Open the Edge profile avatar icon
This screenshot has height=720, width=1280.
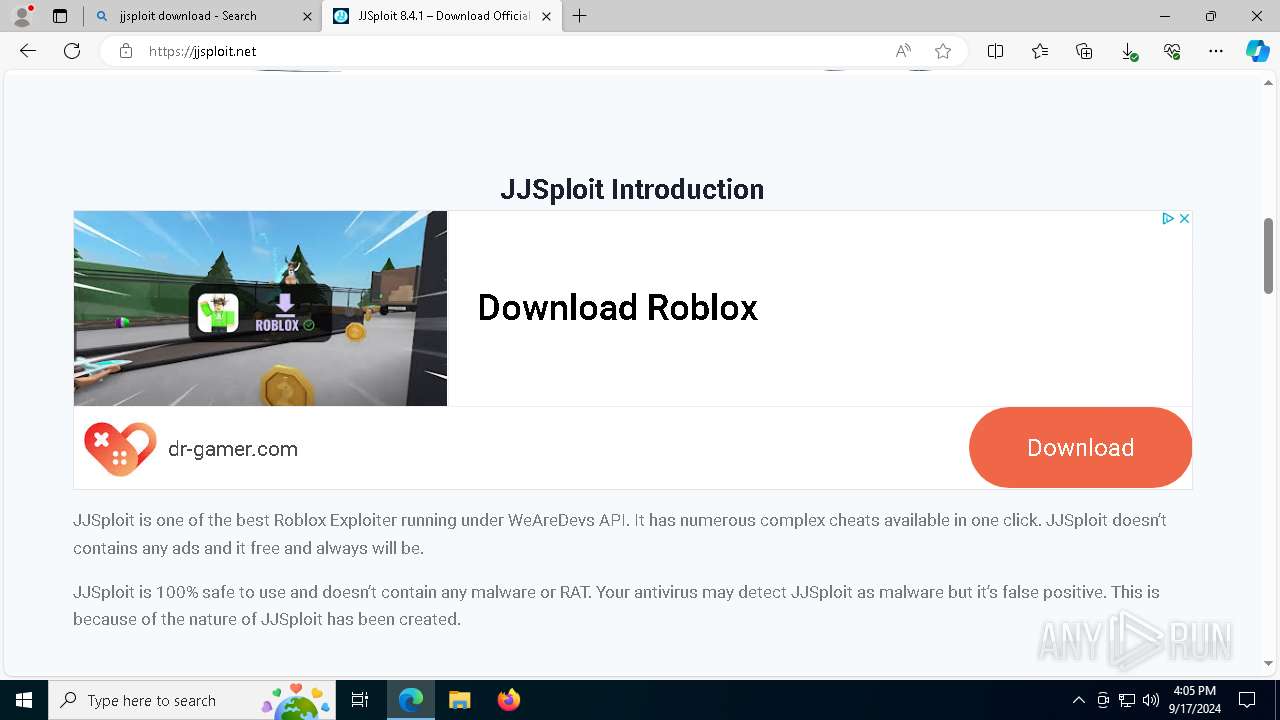pos(22,16)
